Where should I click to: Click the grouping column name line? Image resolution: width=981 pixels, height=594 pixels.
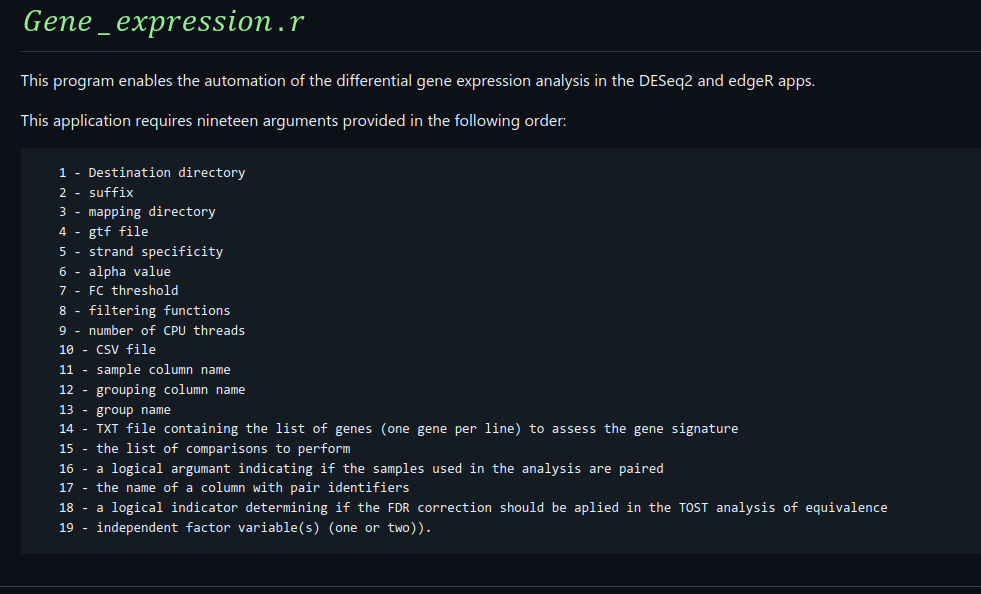[152, 389]
